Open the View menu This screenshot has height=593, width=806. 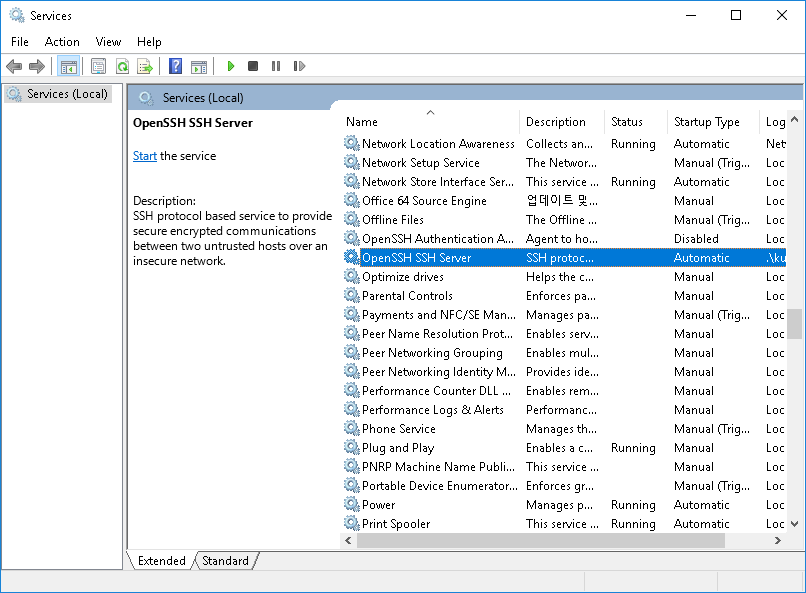108,42
